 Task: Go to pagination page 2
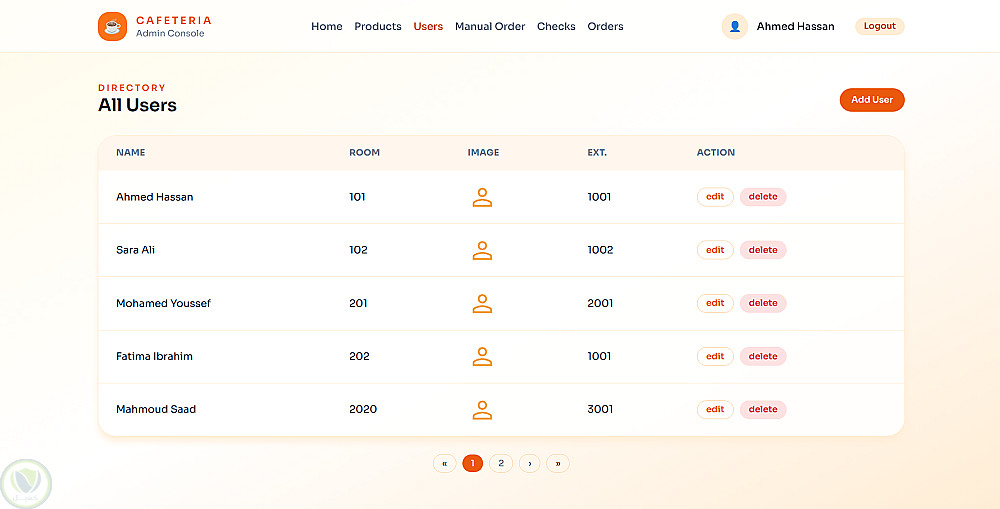click(x=501, y=463)
